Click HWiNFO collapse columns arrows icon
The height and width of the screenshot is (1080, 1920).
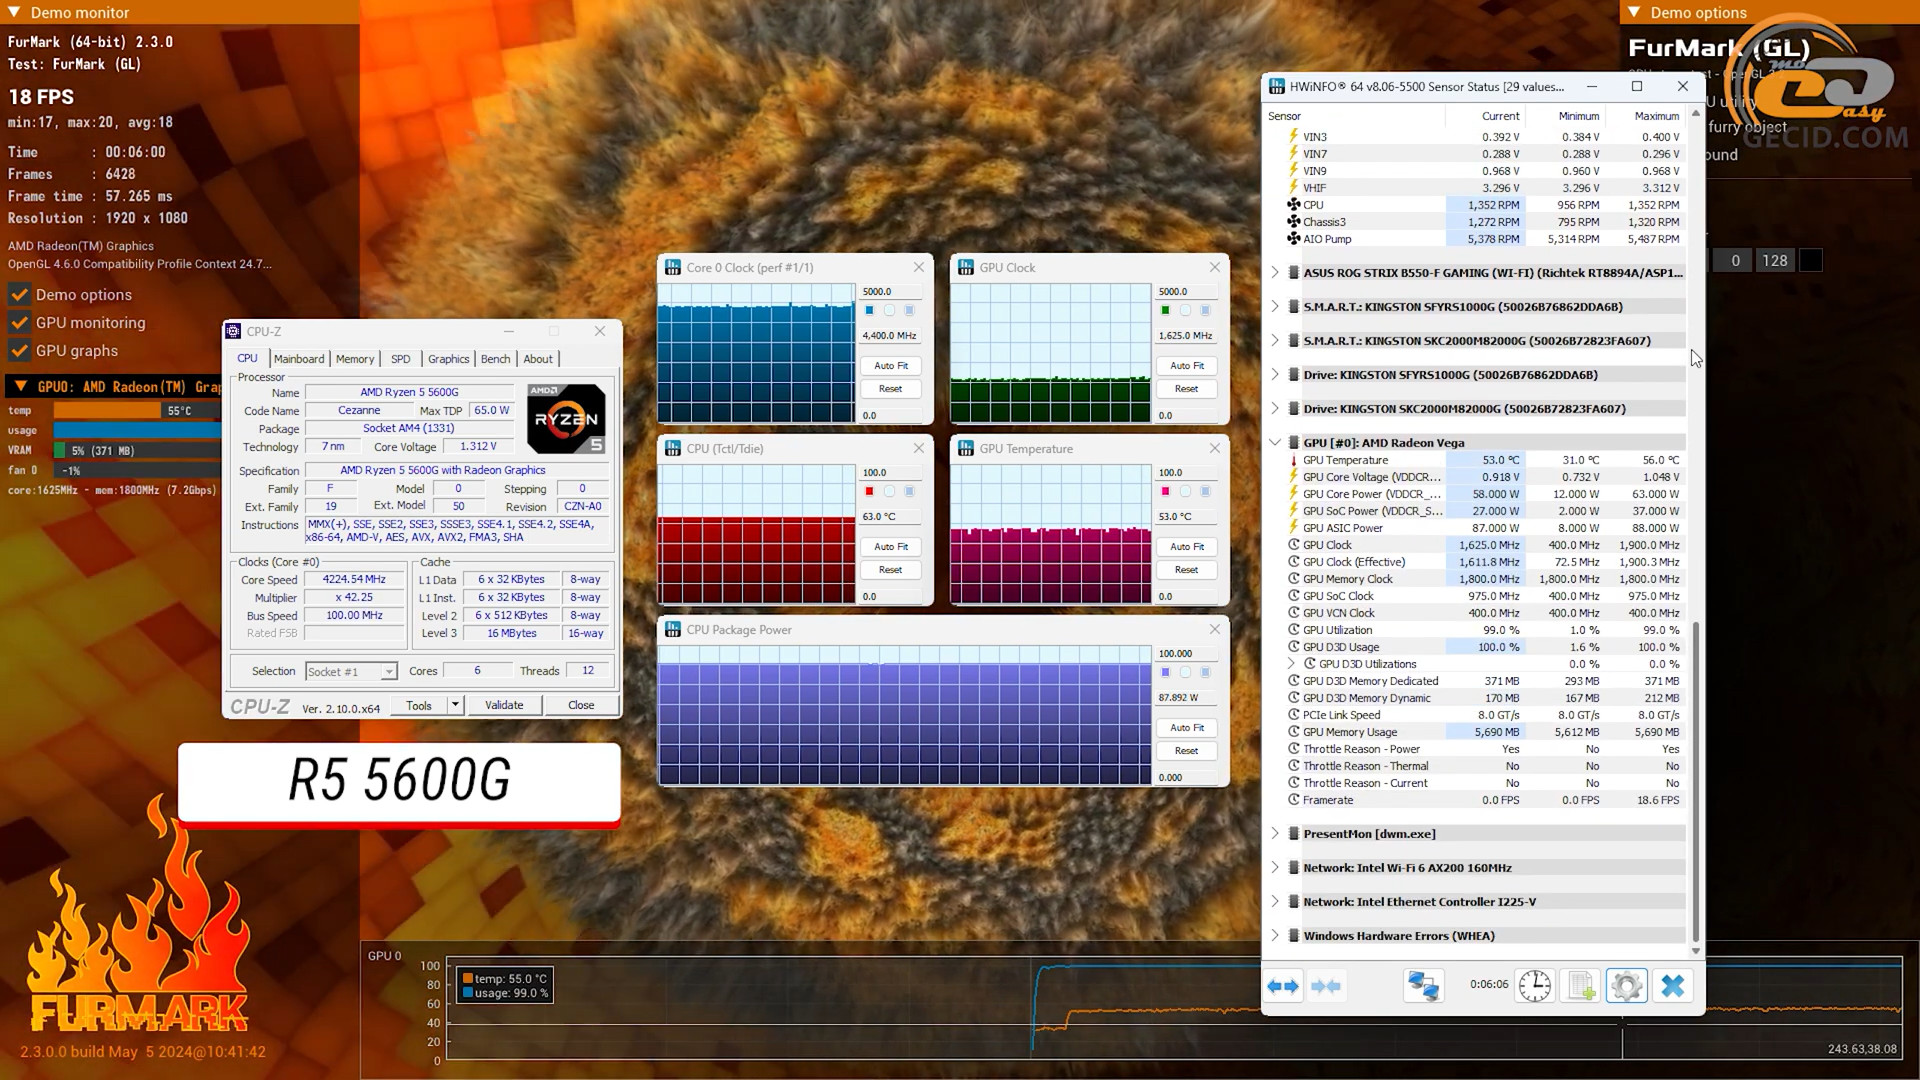[x=1326, y=986]
